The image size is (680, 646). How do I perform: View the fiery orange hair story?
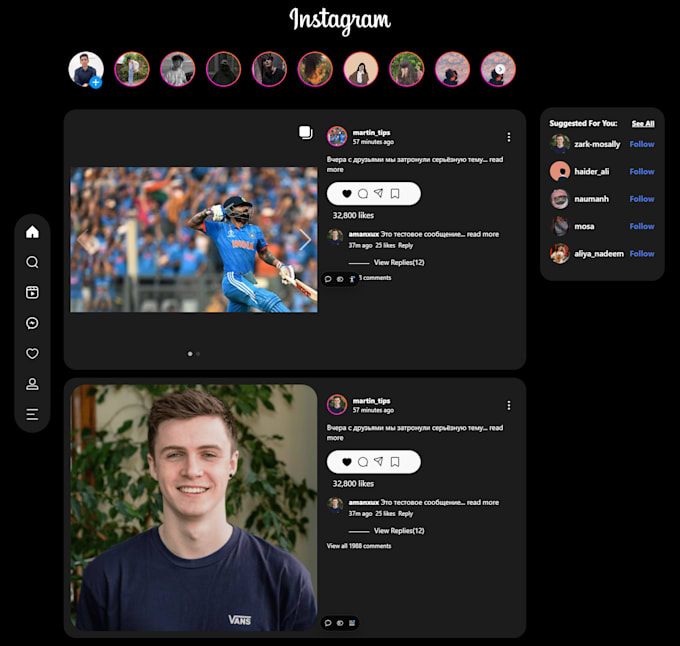coord(315,69)
